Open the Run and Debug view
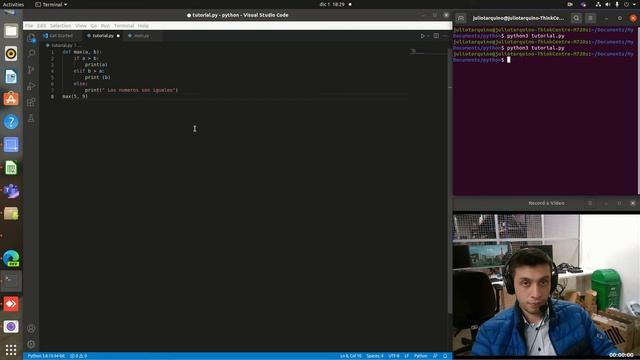Viewport: 640px width, 360px height. coord(31,86)
